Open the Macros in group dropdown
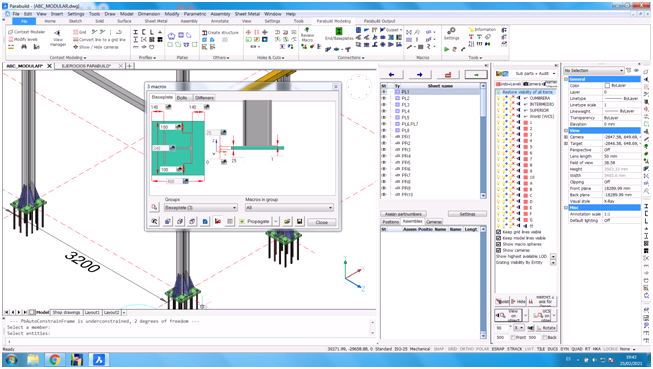Viewport: 653px width, 369px height. click(x=289, y=207)
